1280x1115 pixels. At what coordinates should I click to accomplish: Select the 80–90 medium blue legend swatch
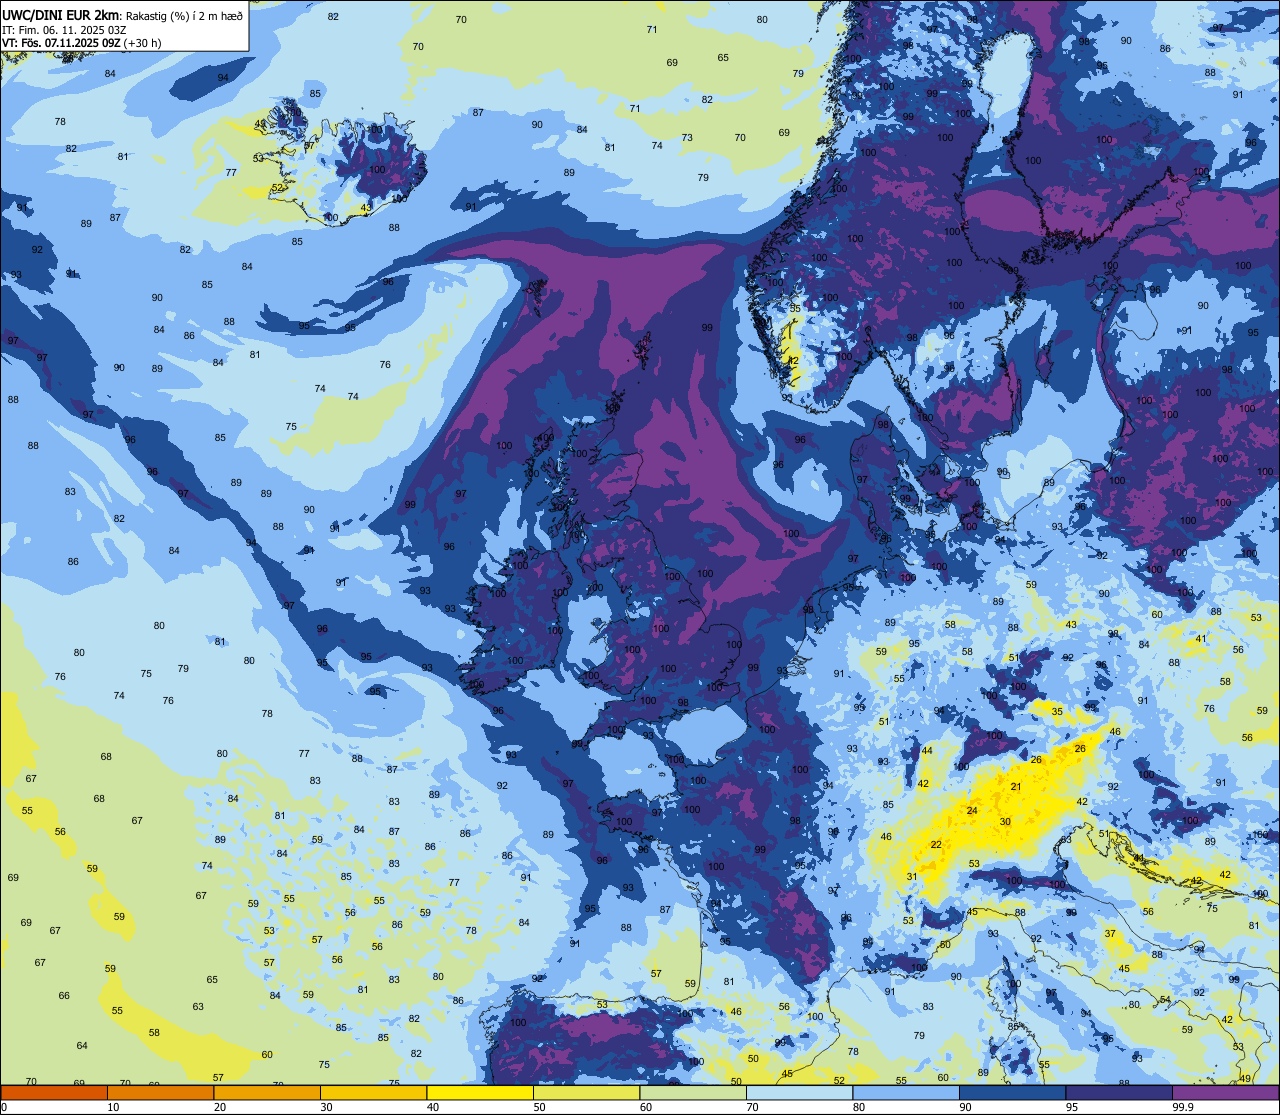tap(906, 1093)
